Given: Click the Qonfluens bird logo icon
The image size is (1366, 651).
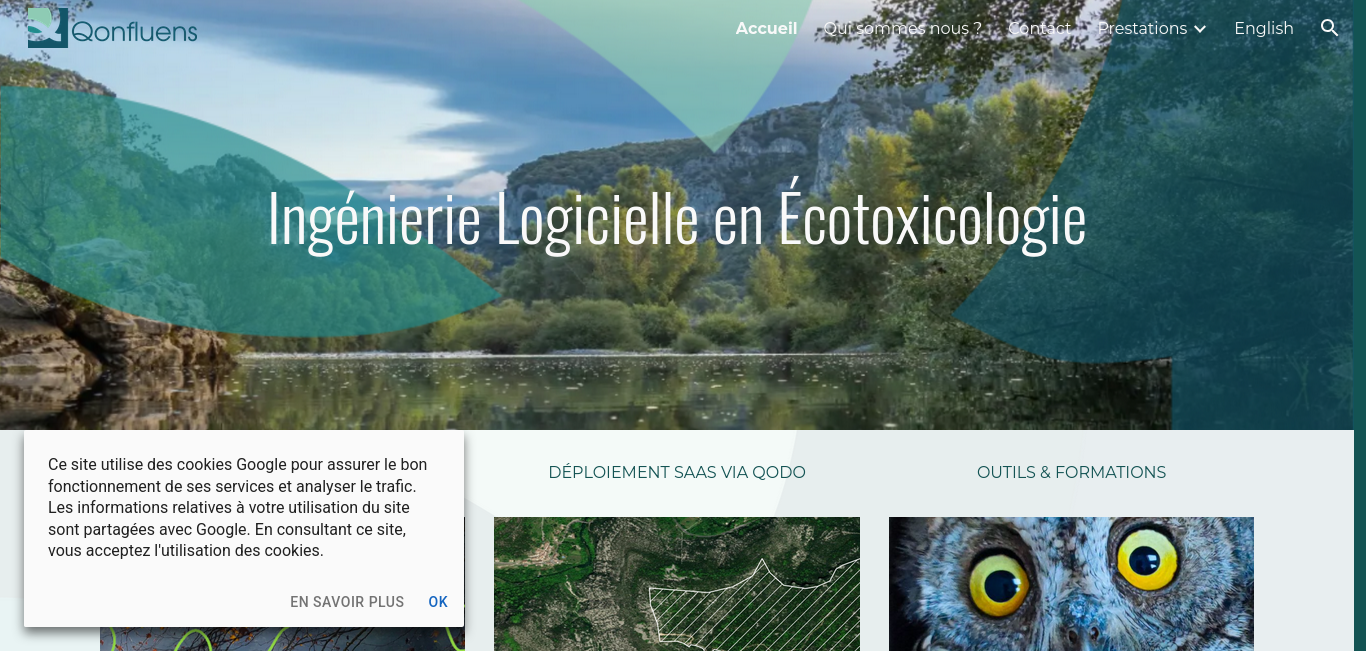Looking at the screenshot, I should tap(47, 27).
